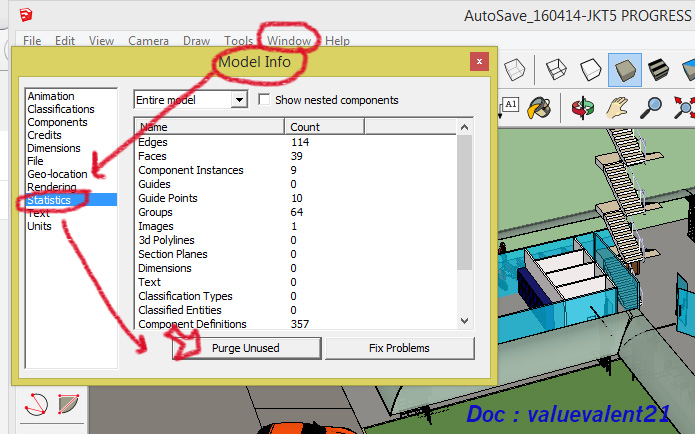Select the Shaded With Textures striped cube icon
This screenshot has height=434, width=695.
(x=658, y=70)
